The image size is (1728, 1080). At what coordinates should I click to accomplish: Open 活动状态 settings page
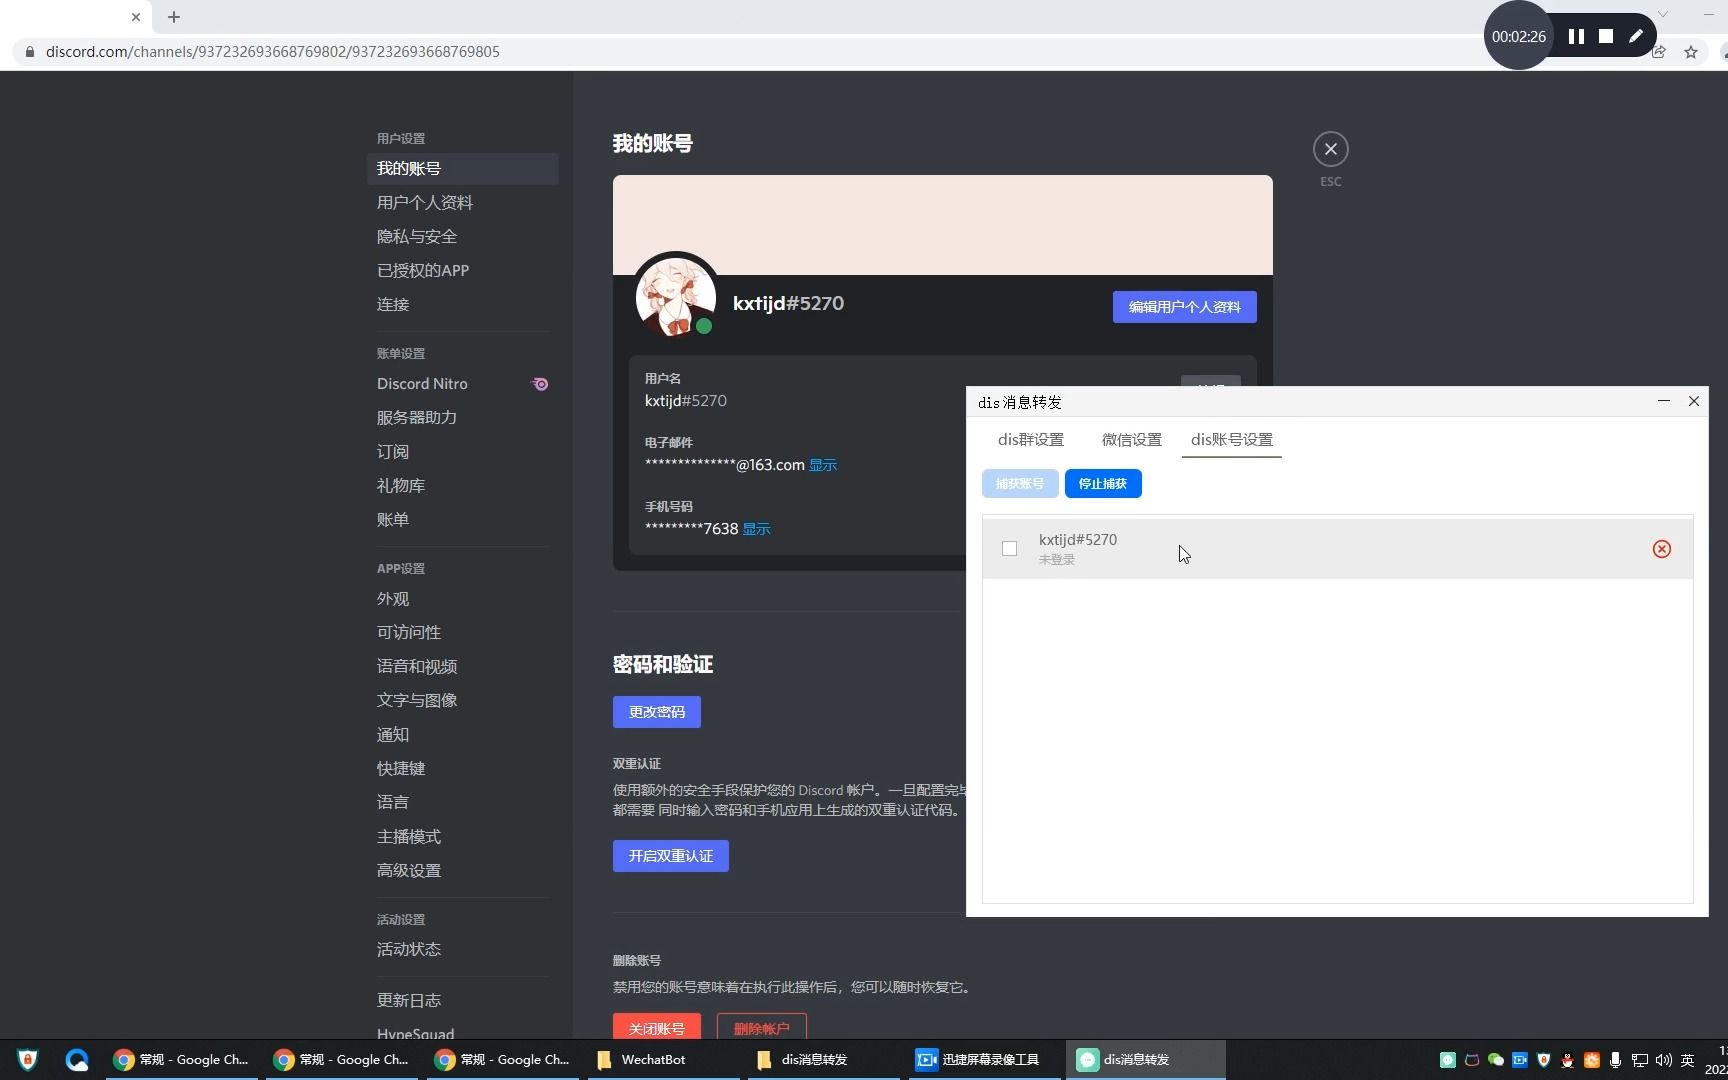(x=462, y=950)
